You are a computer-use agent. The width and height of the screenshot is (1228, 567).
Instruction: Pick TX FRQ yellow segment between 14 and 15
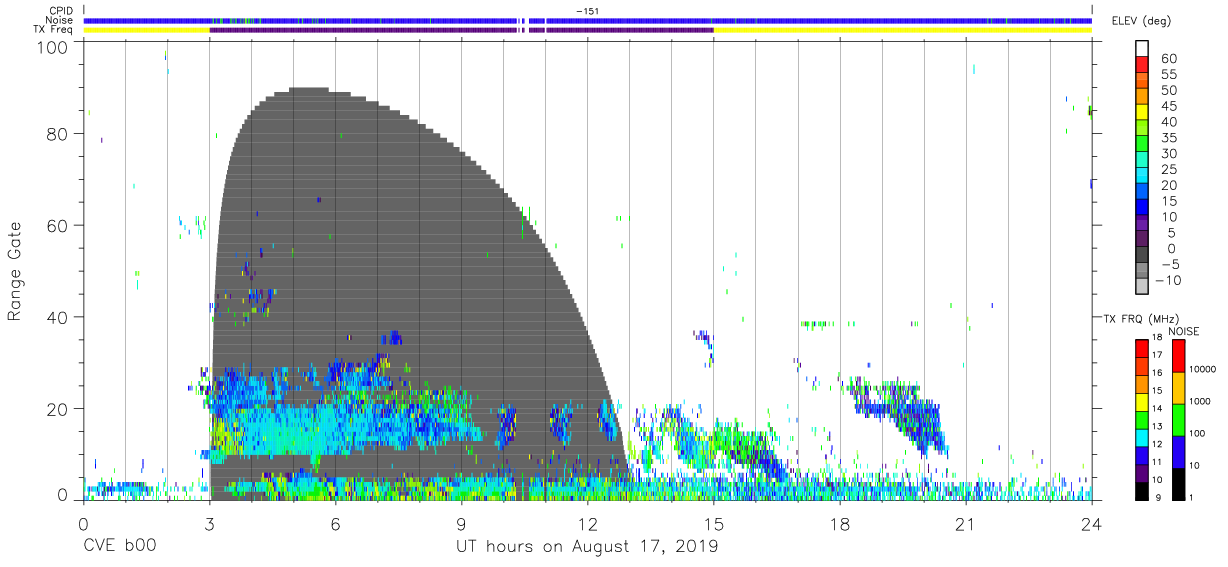[1143, 400]
